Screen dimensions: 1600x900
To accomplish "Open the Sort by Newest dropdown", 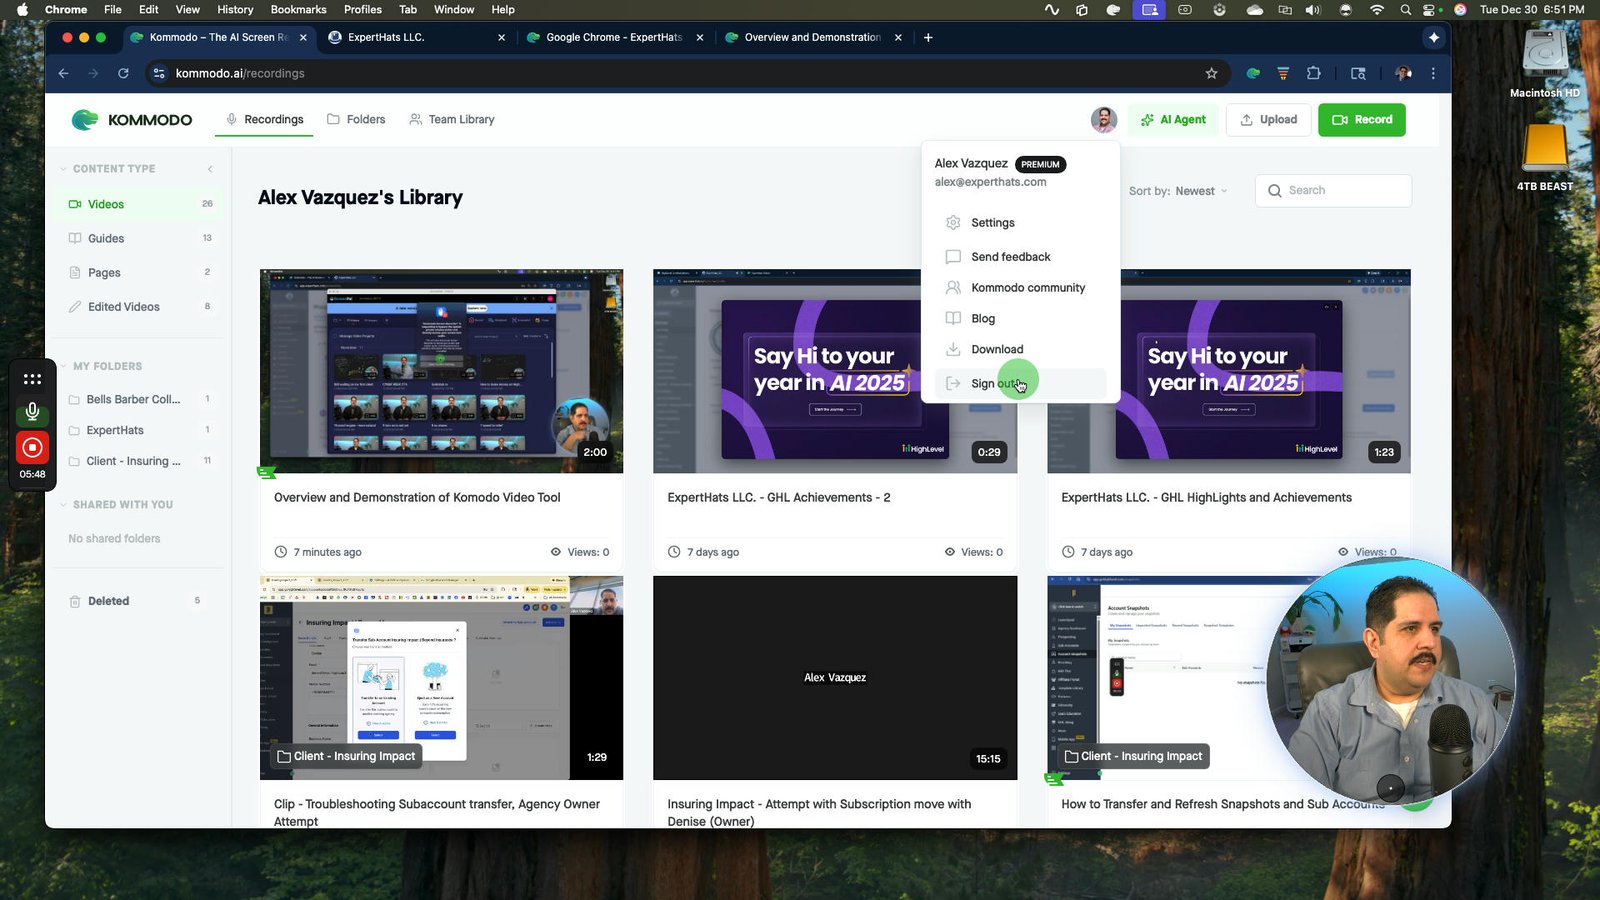I will point(1178,191).
